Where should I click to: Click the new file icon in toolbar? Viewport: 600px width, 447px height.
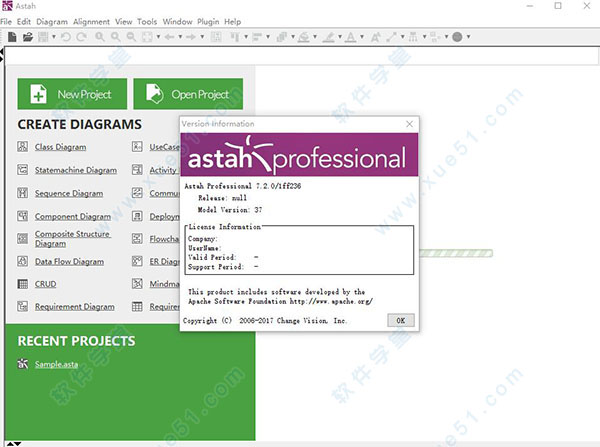tap(11, 37)
